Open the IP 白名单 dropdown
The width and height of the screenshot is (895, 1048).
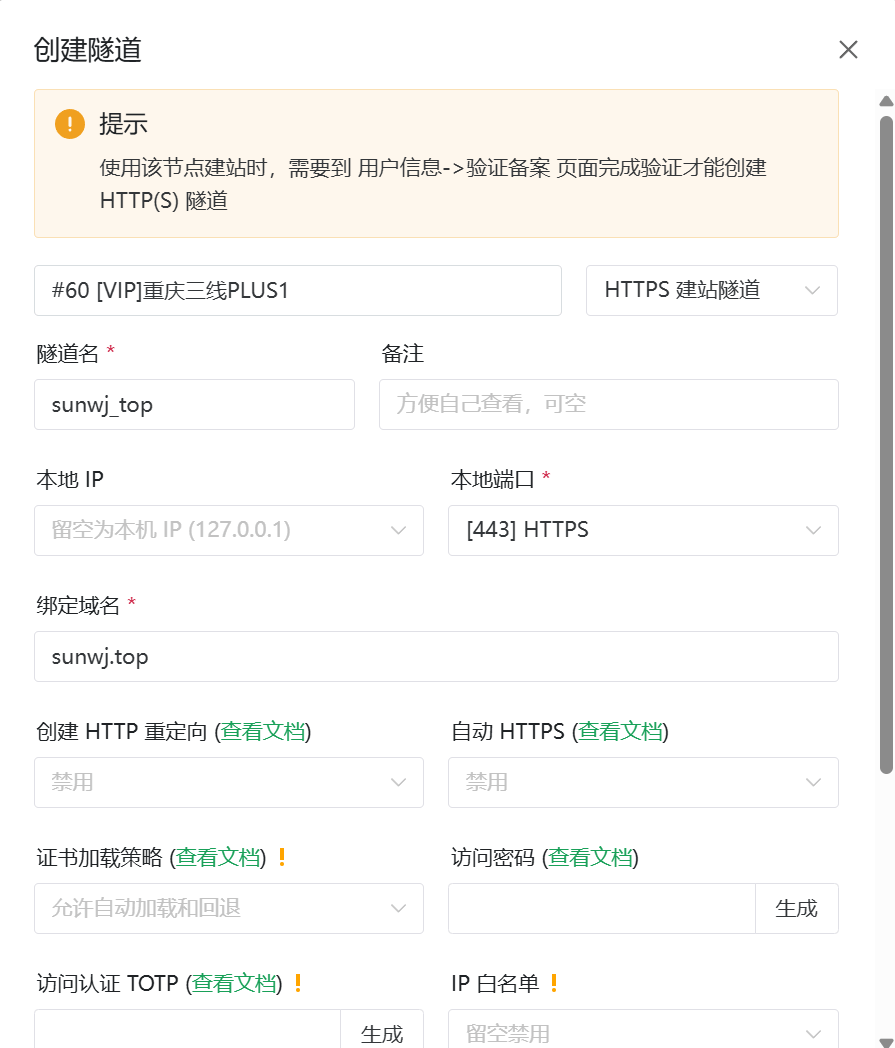642,1032
